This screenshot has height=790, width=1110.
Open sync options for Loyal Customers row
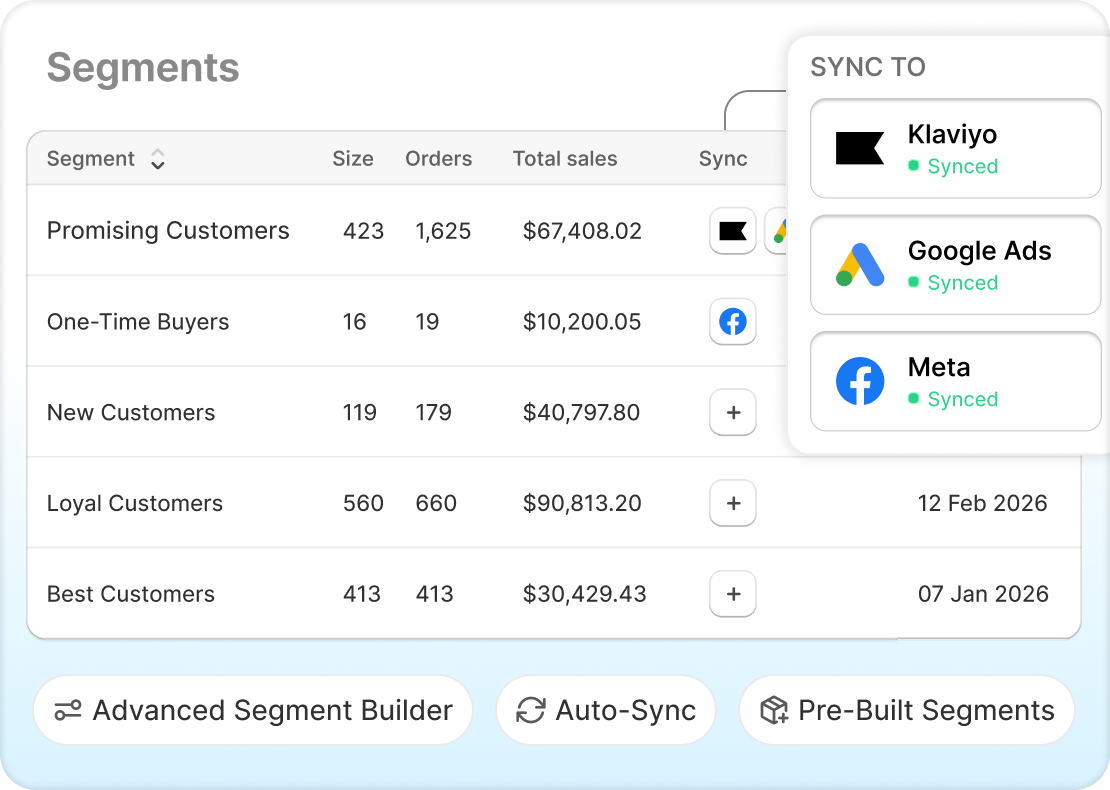733,503
